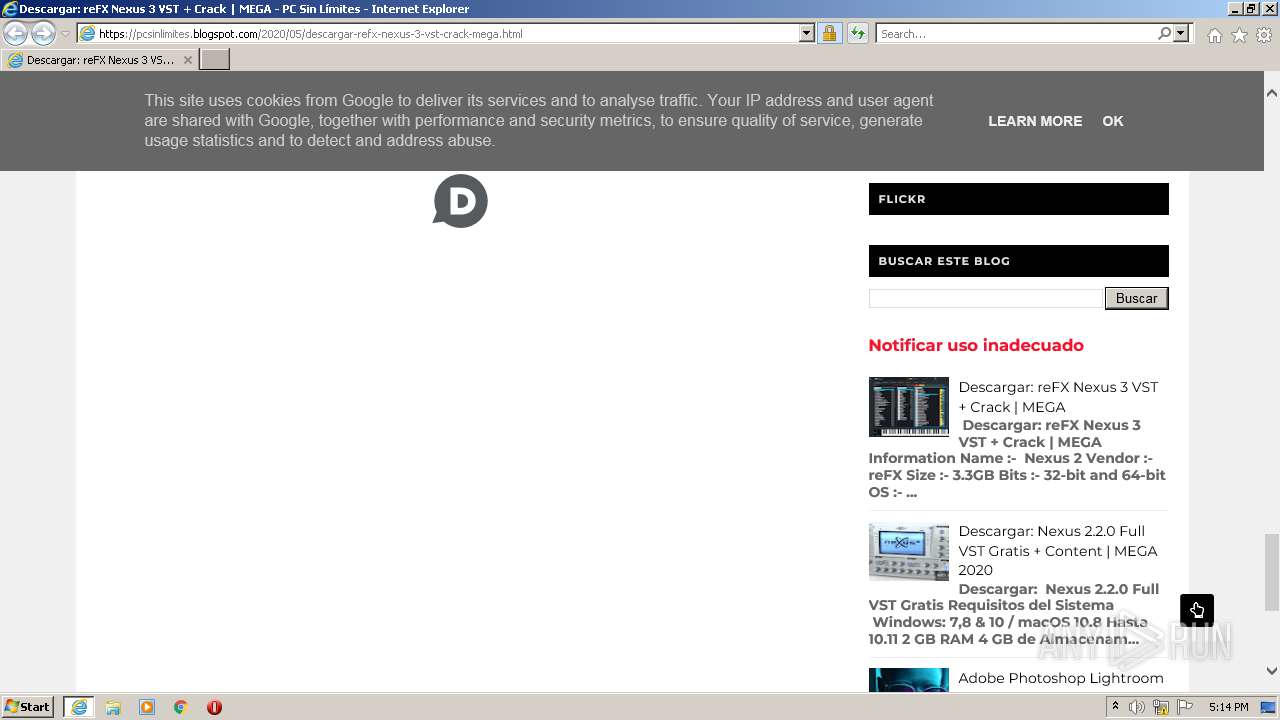Click the browser Back arrow button

(16, 33)
